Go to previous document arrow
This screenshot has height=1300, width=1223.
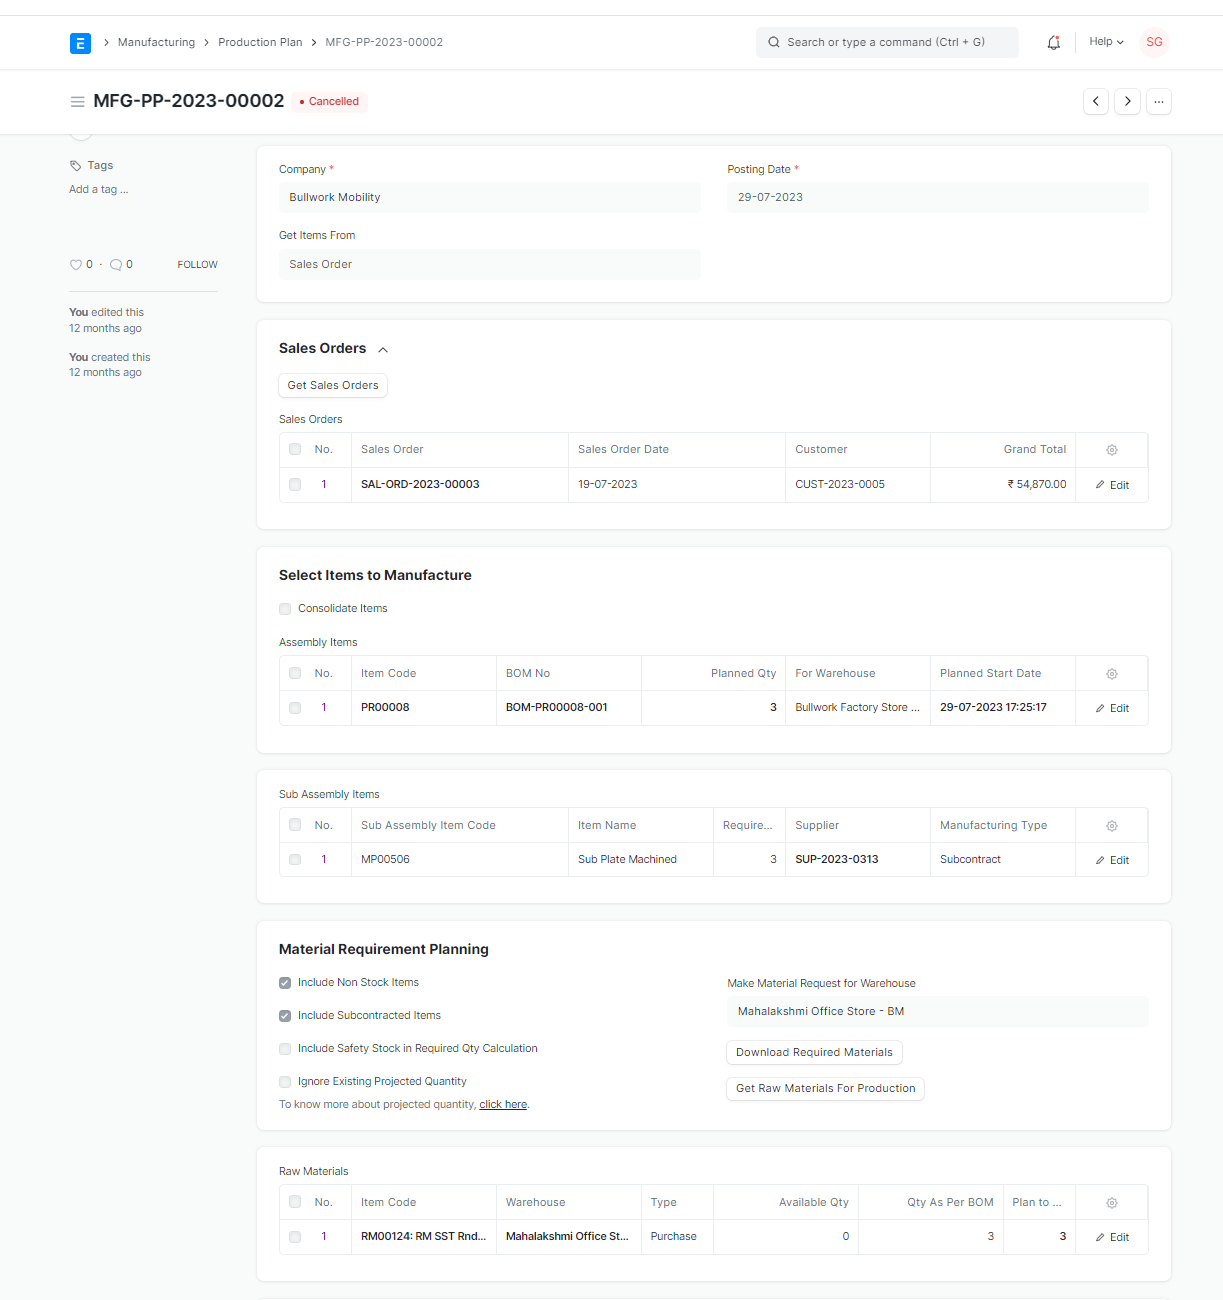[1096, 101]
